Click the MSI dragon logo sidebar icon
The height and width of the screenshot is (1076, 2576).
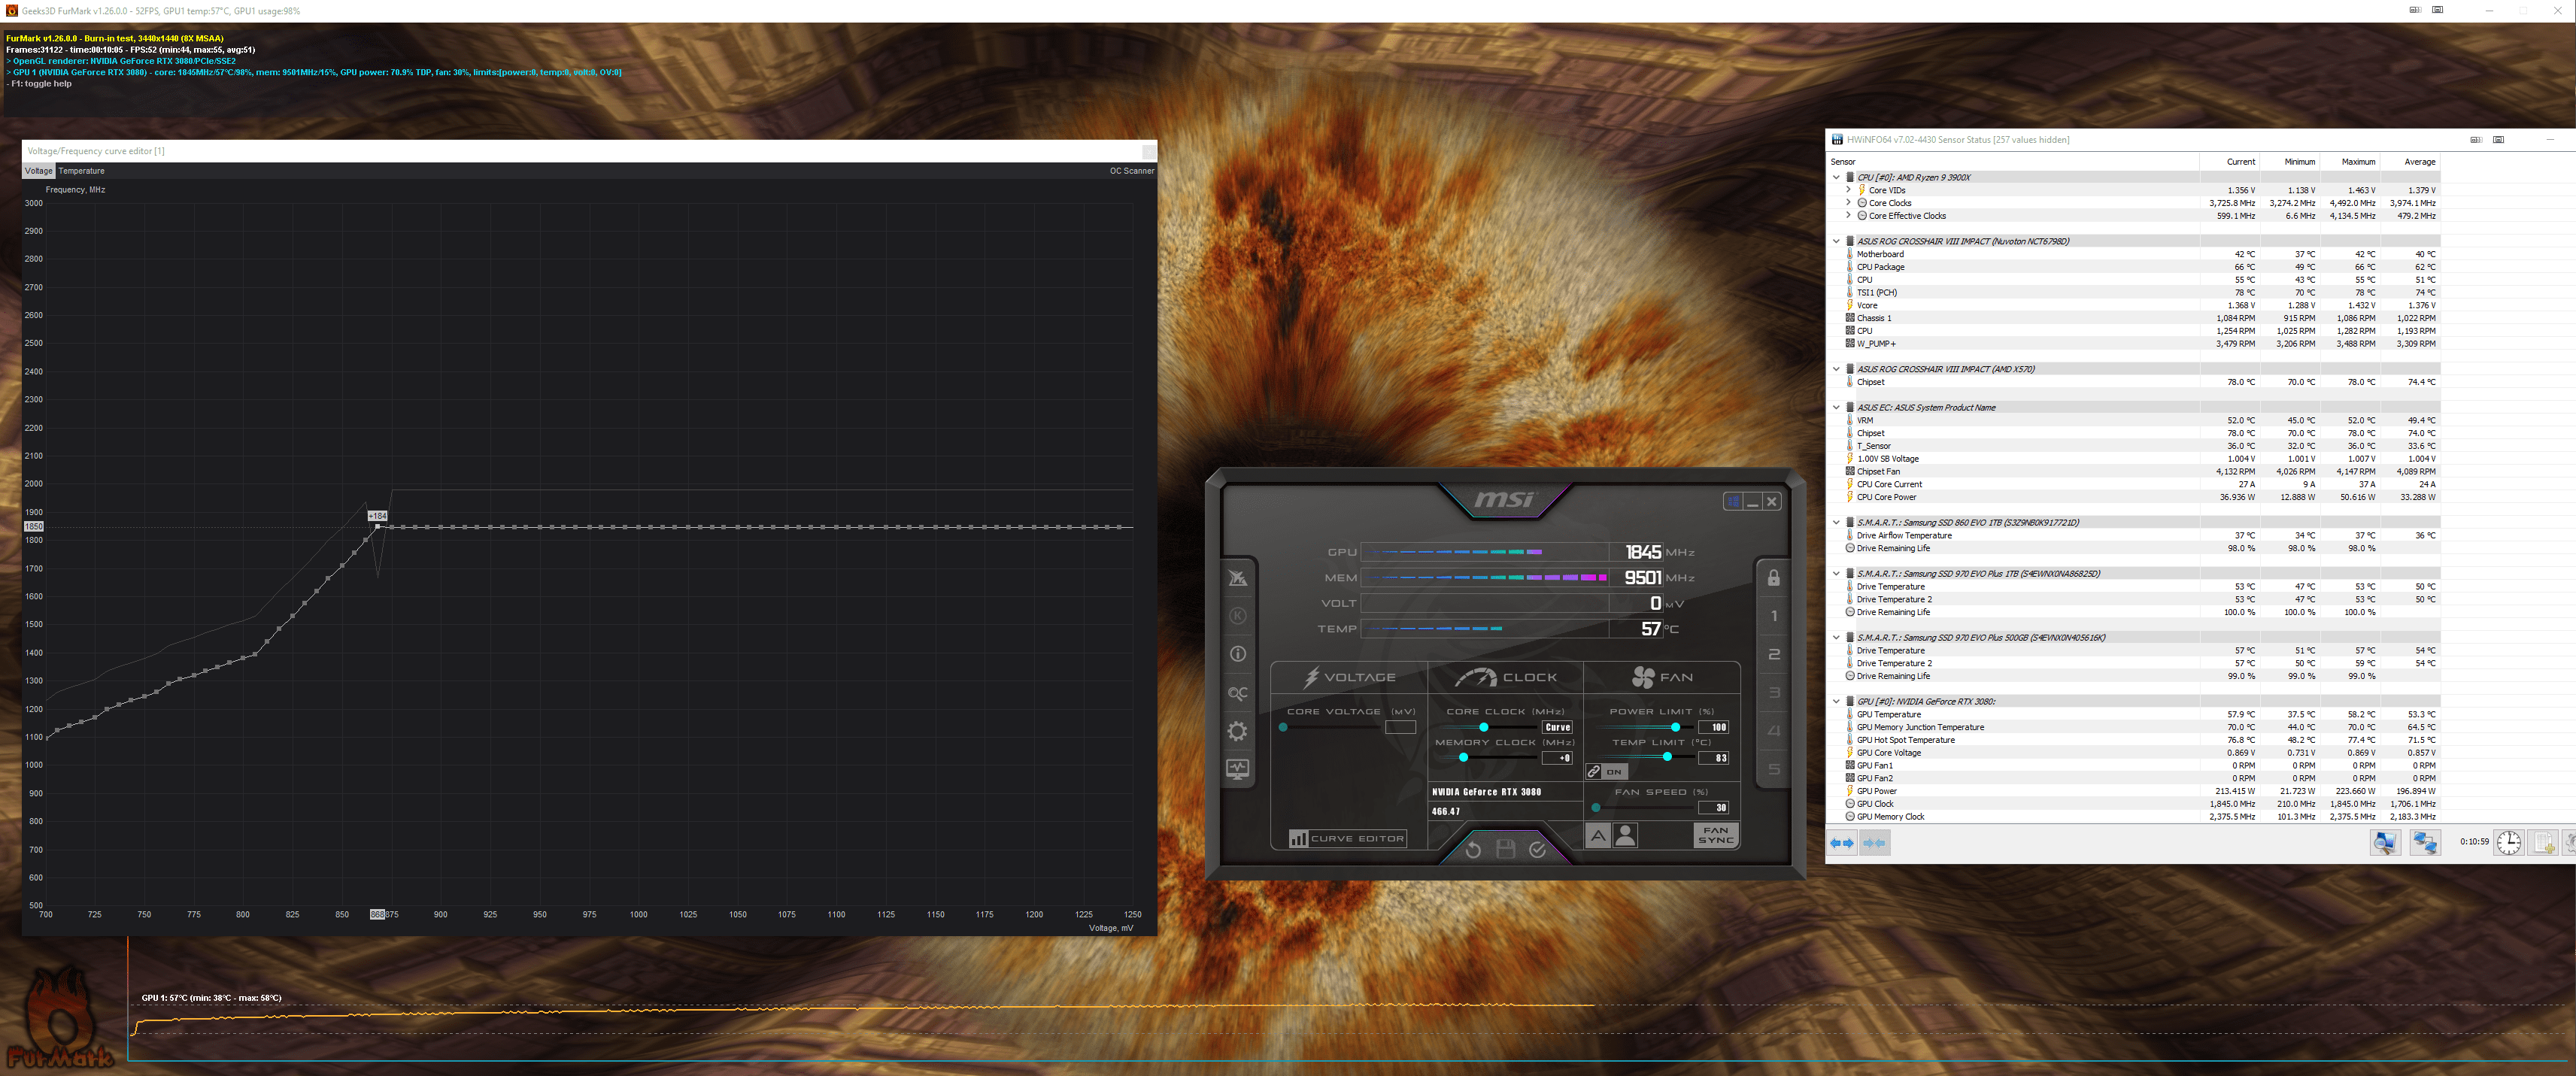tap(1238, 578)
